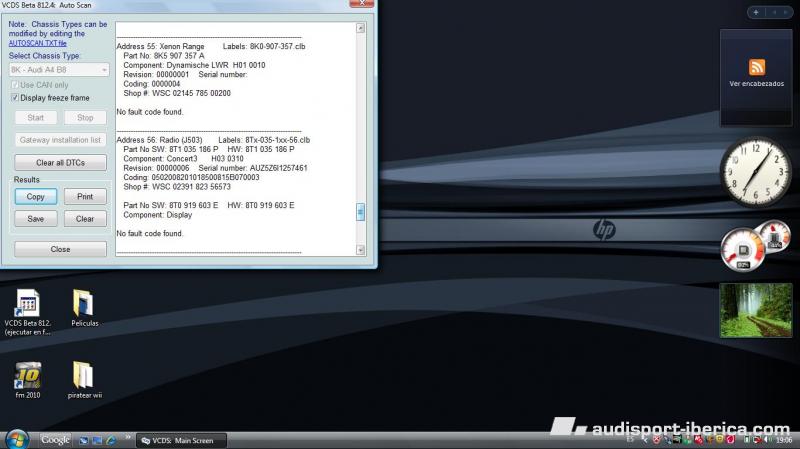
Task: Clear the results pane
Action: 85,219
